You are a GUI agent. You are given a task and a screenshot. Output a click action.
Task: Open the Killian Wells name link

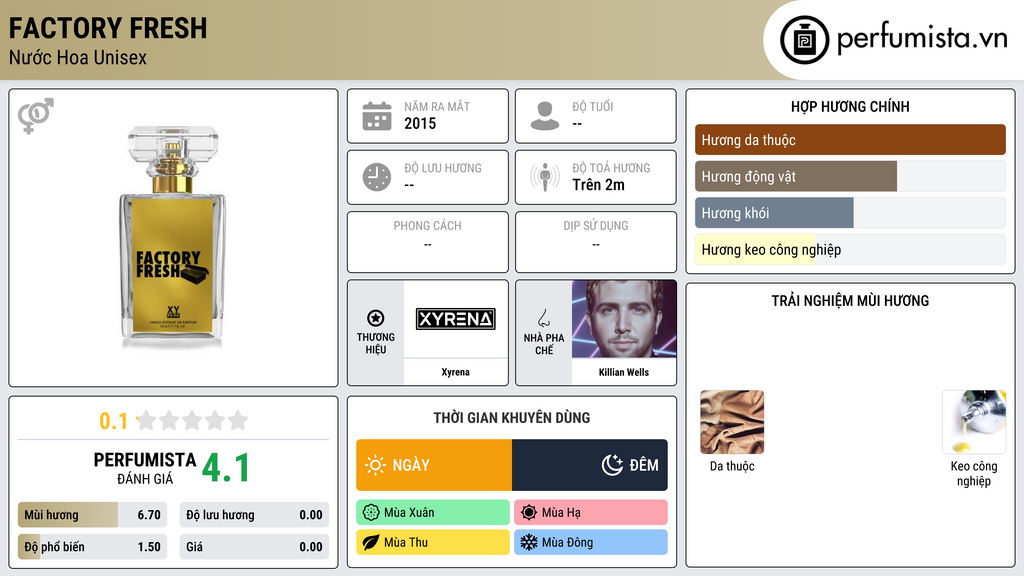coord(624,372)
